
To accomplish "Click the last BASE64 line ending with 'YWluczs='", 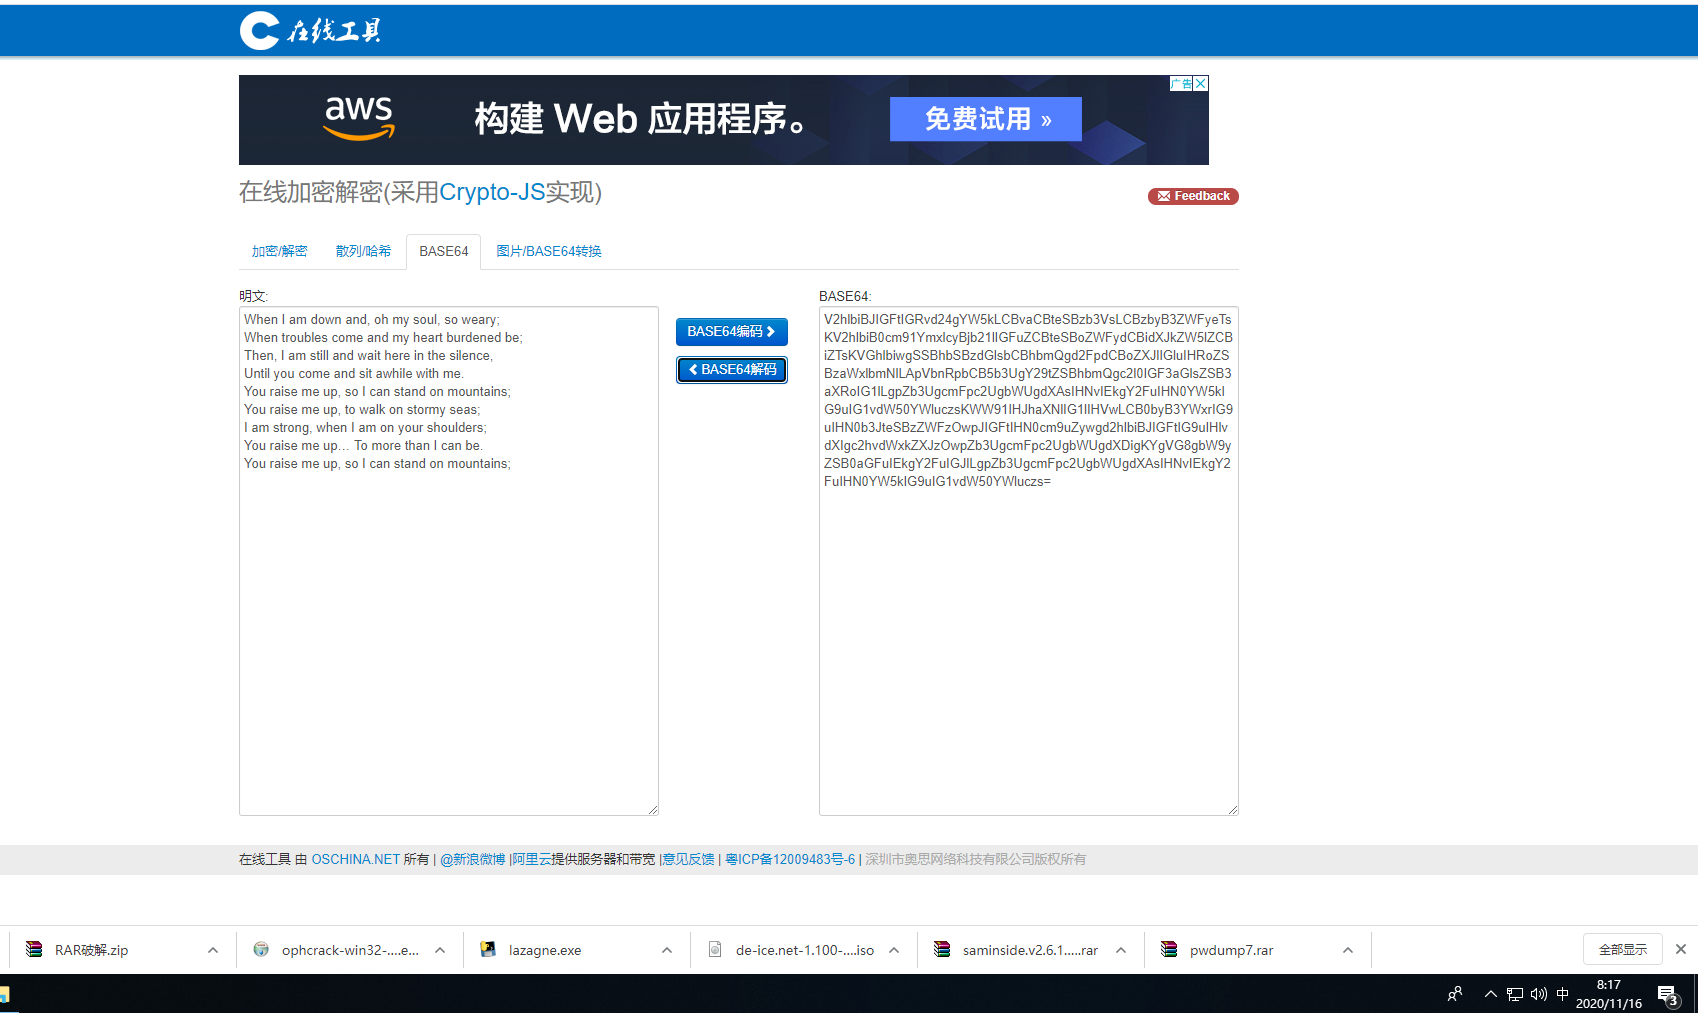I will point(937,482).
